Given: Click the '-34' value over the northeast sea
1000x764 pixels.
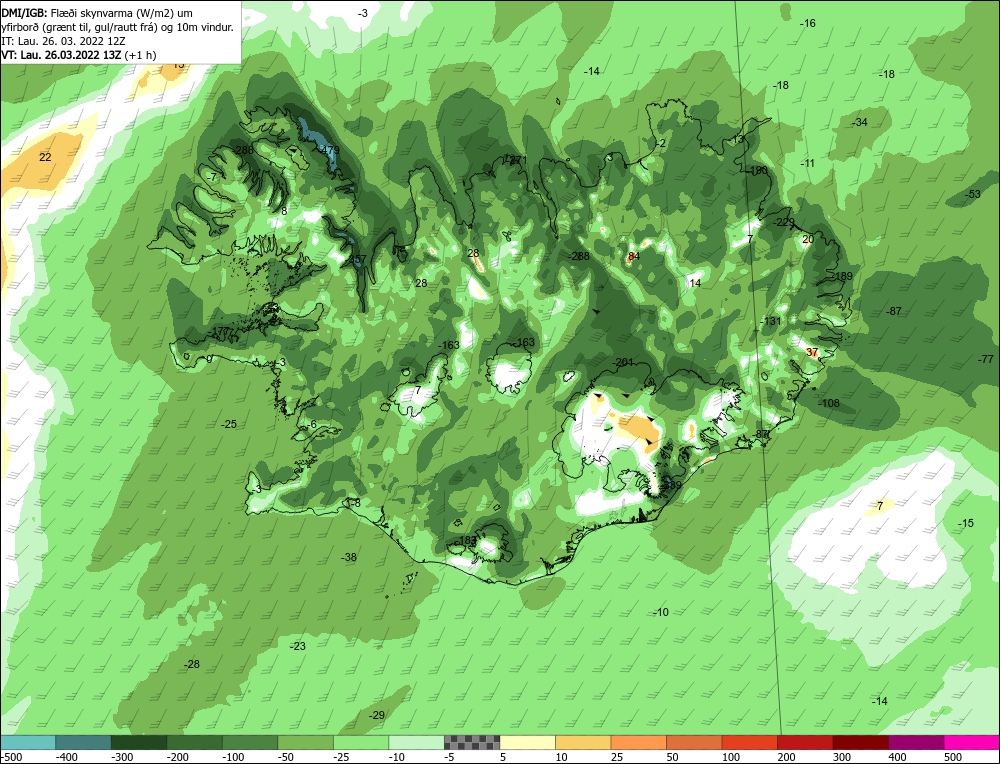Looking at the screenshot, I should coord(860,122).
